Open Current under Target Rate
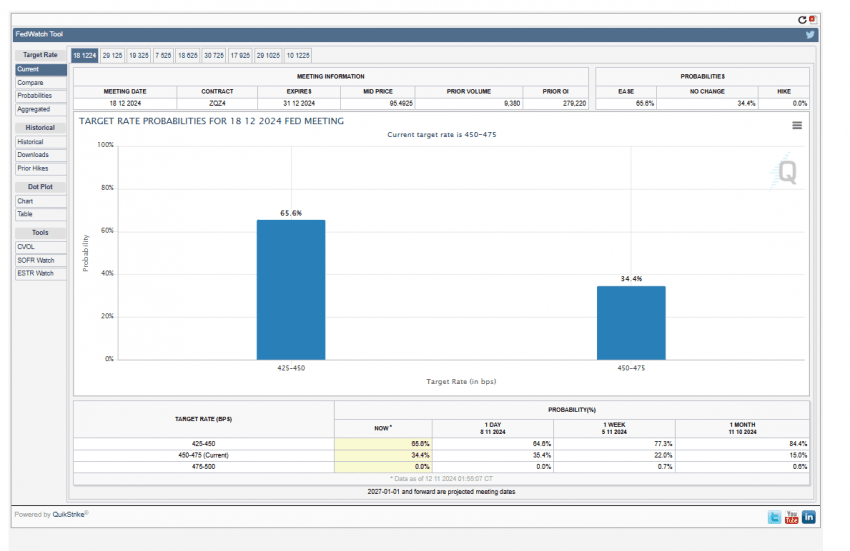Image resolution: width=850 pixels, height=551 pixels. point(41,69)
